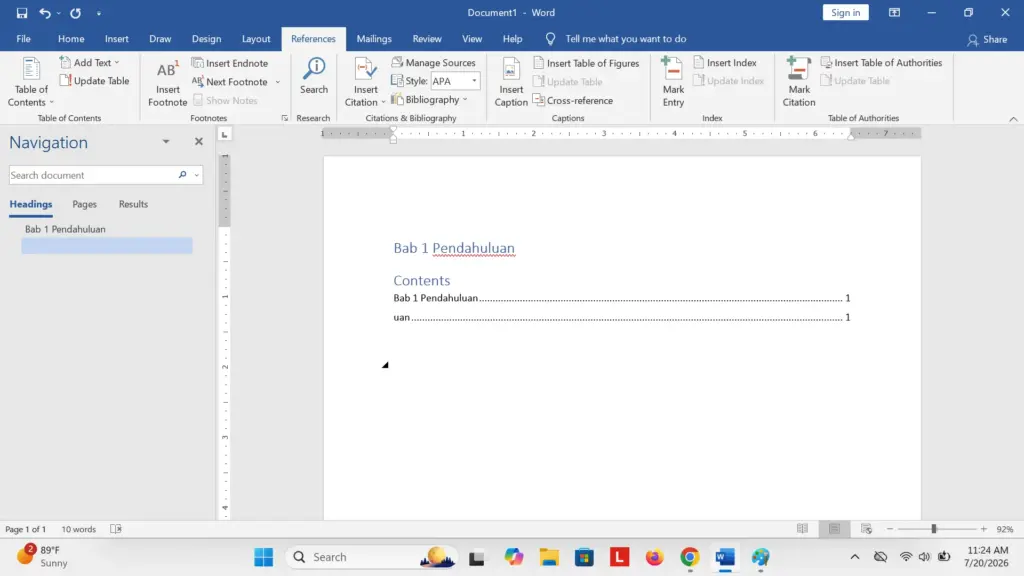The height and width of the screenshot is (576, 1024).
Task: Click the zoom slider handle
Action: [934, 529]
